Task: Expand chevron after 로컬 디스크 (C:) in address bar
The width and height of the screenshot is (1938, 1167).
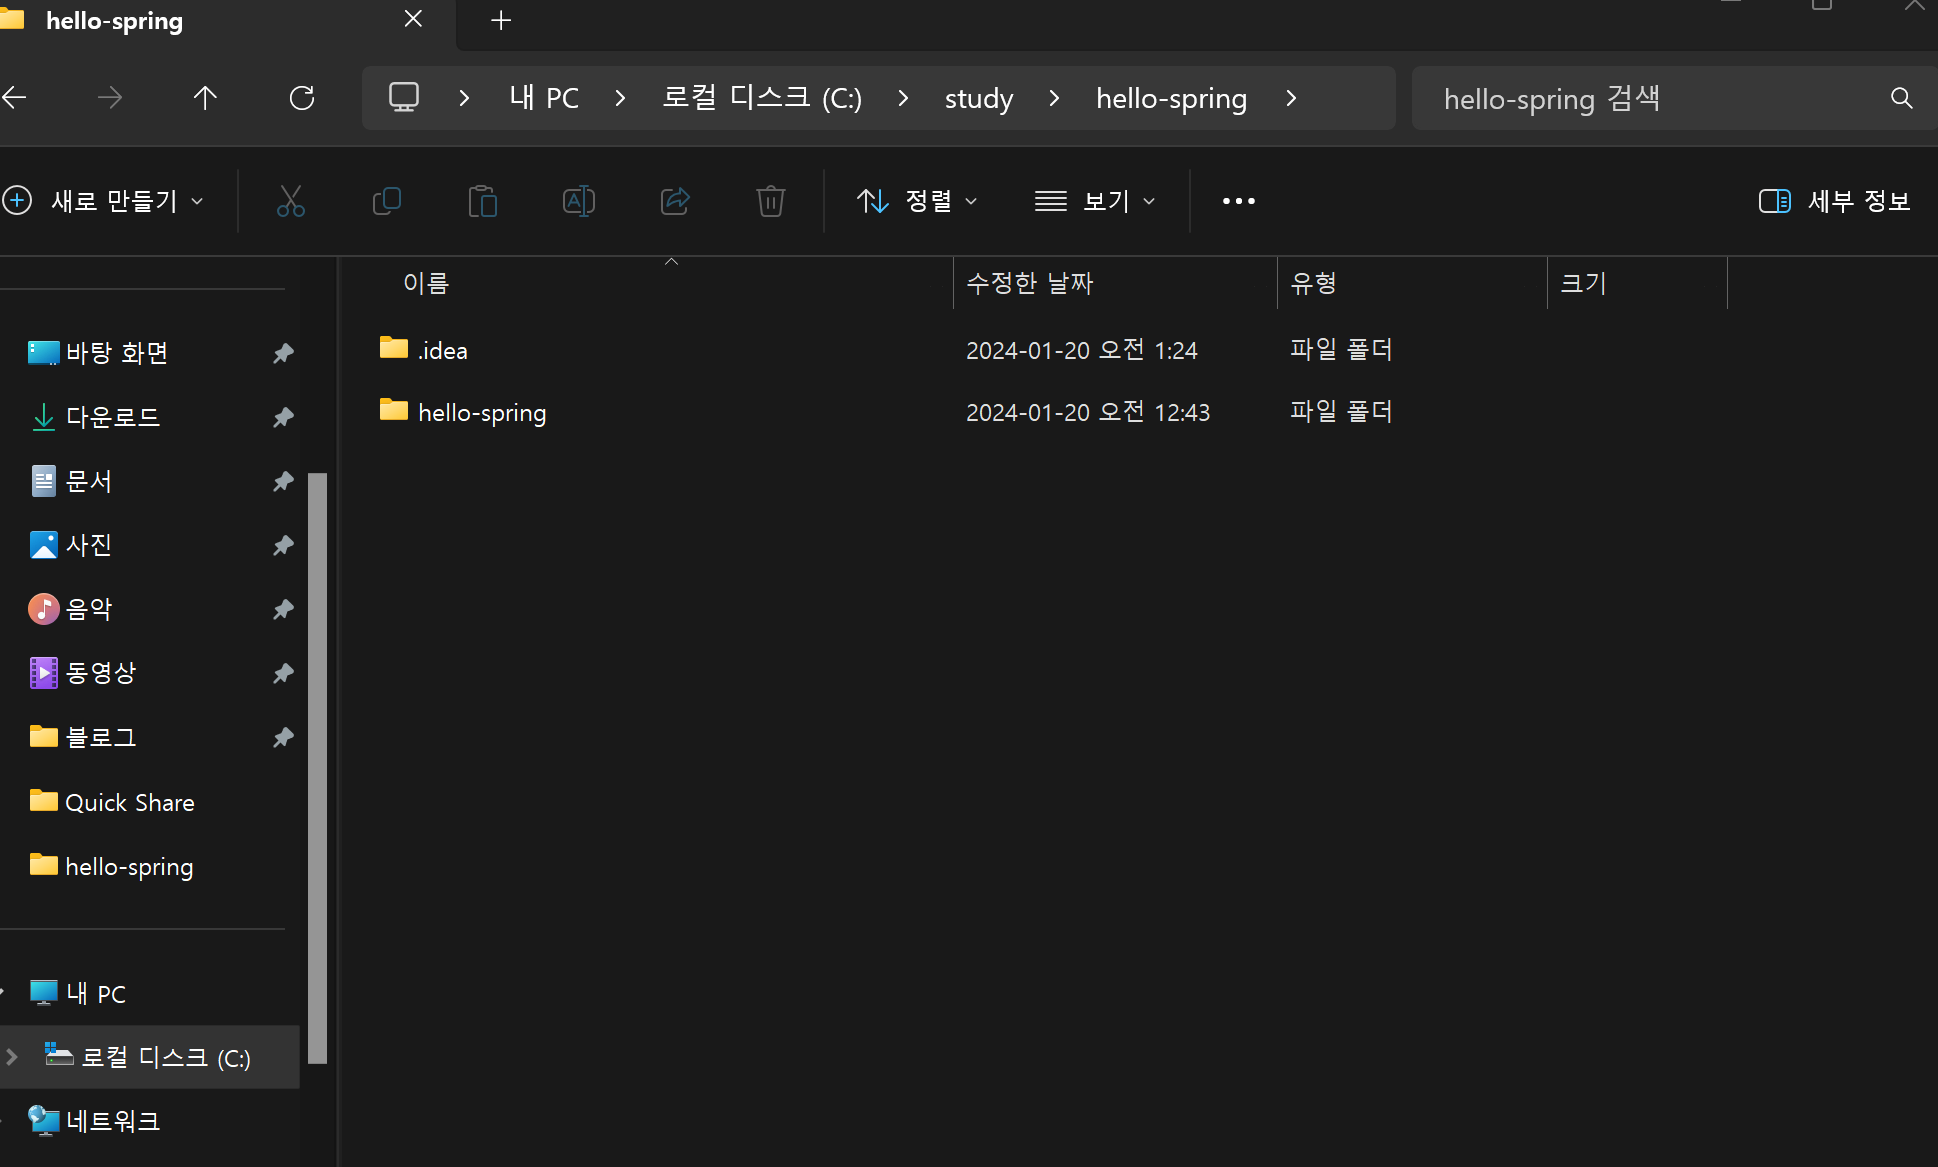Action: click(x=903, y=98)
